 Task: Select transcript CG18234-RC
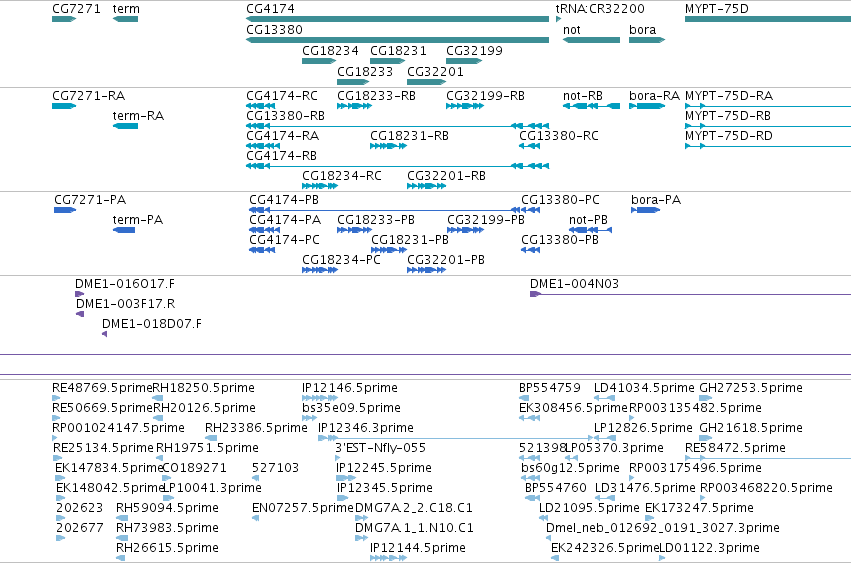point(320,186)
